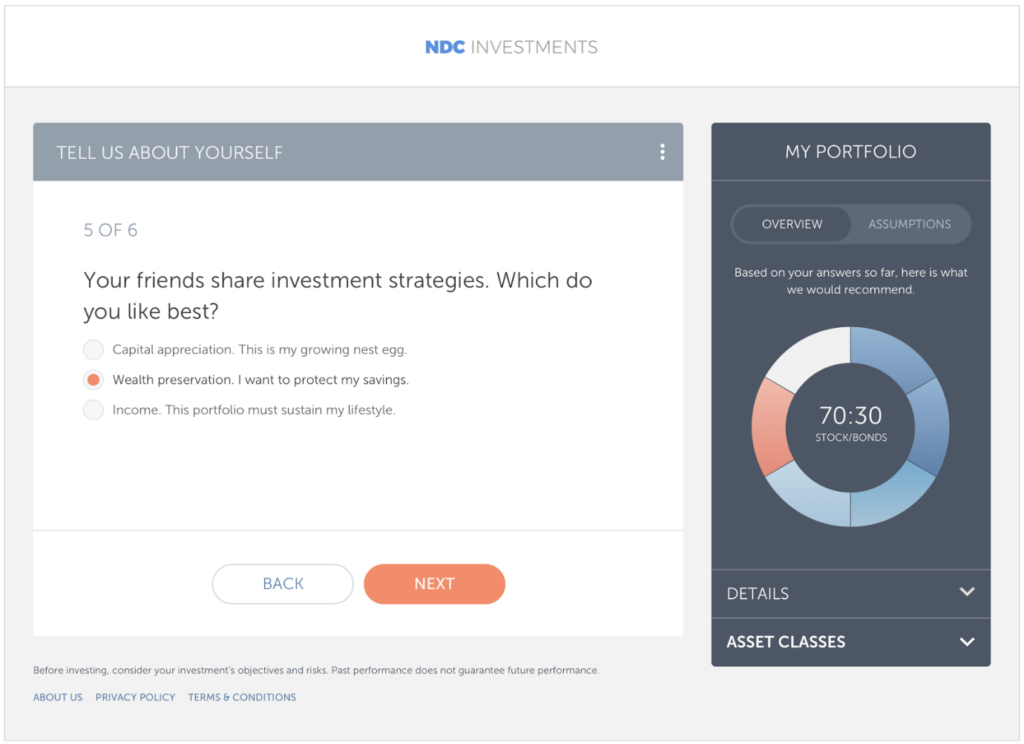Click the Next button

pyautogui.click(x=434, y=583)
